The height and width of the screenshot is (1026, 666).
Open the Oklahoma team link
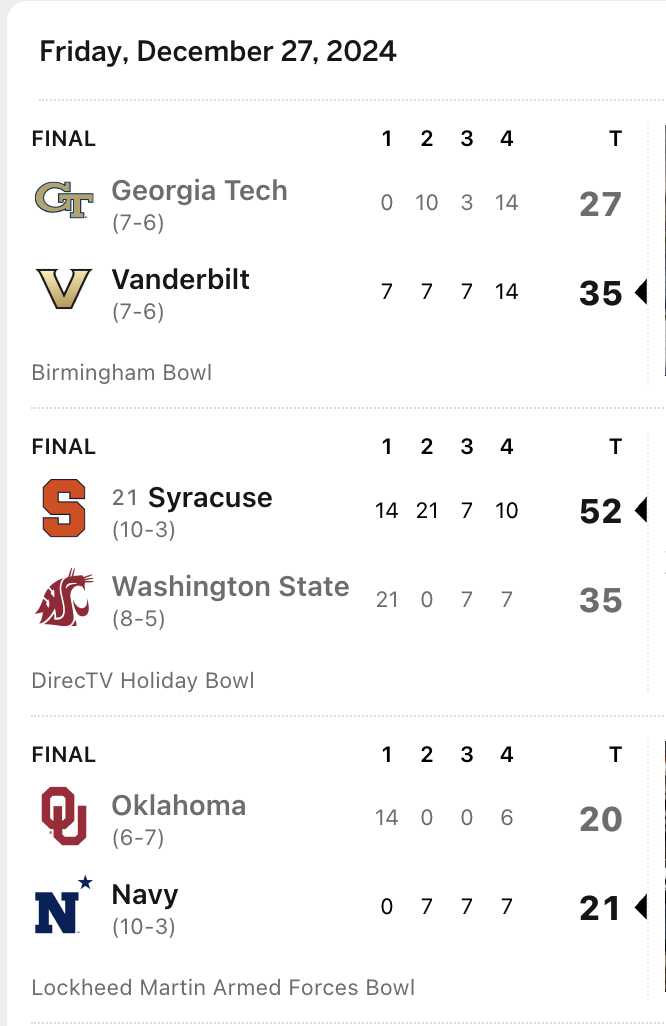(179, 805)
